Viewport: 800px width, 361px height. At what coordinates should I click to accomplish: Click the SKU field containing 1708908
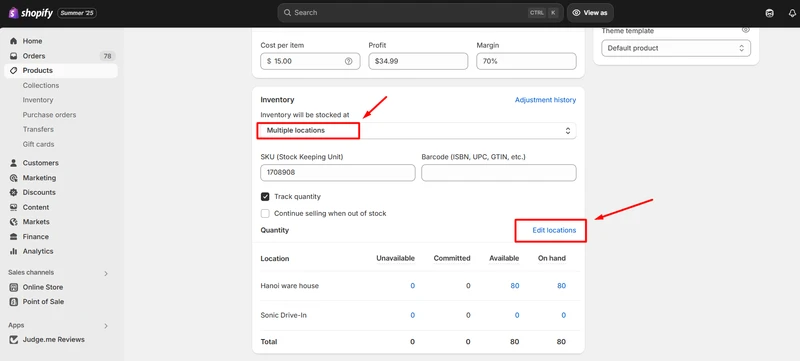click(338, 173)
